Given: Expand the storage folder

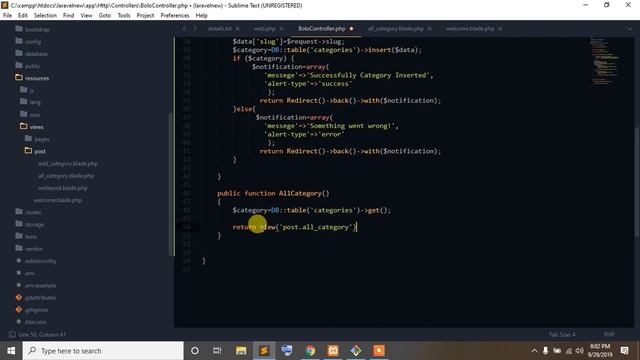Looking at the screenshot, I should click(x=30, y=224).
